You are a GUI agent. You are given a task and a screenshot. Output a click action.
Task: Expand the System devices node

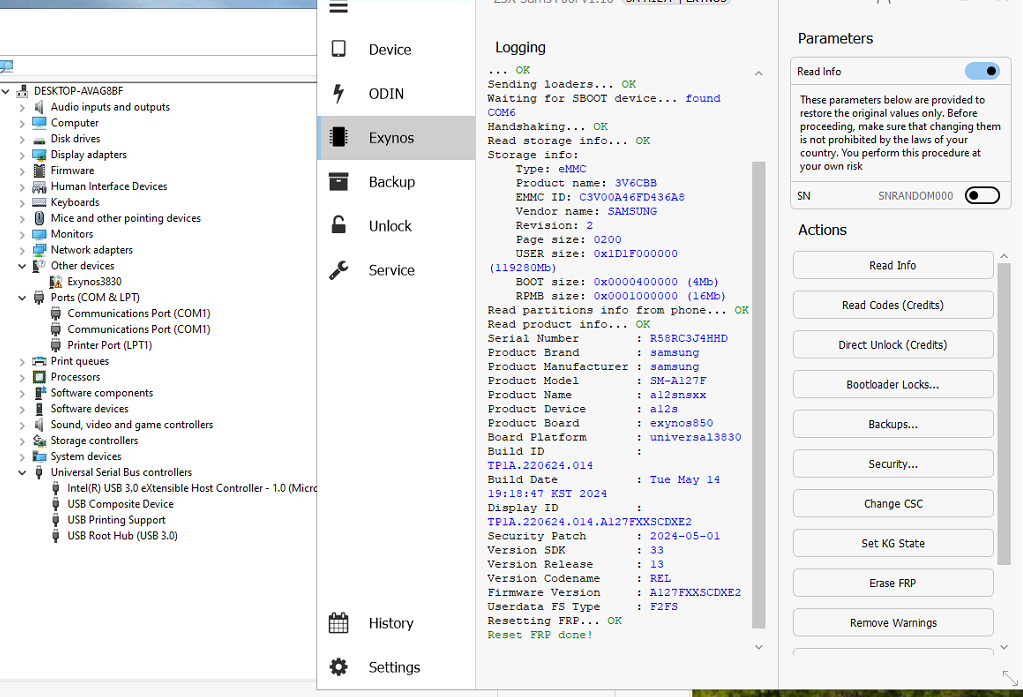click(22, 457)
